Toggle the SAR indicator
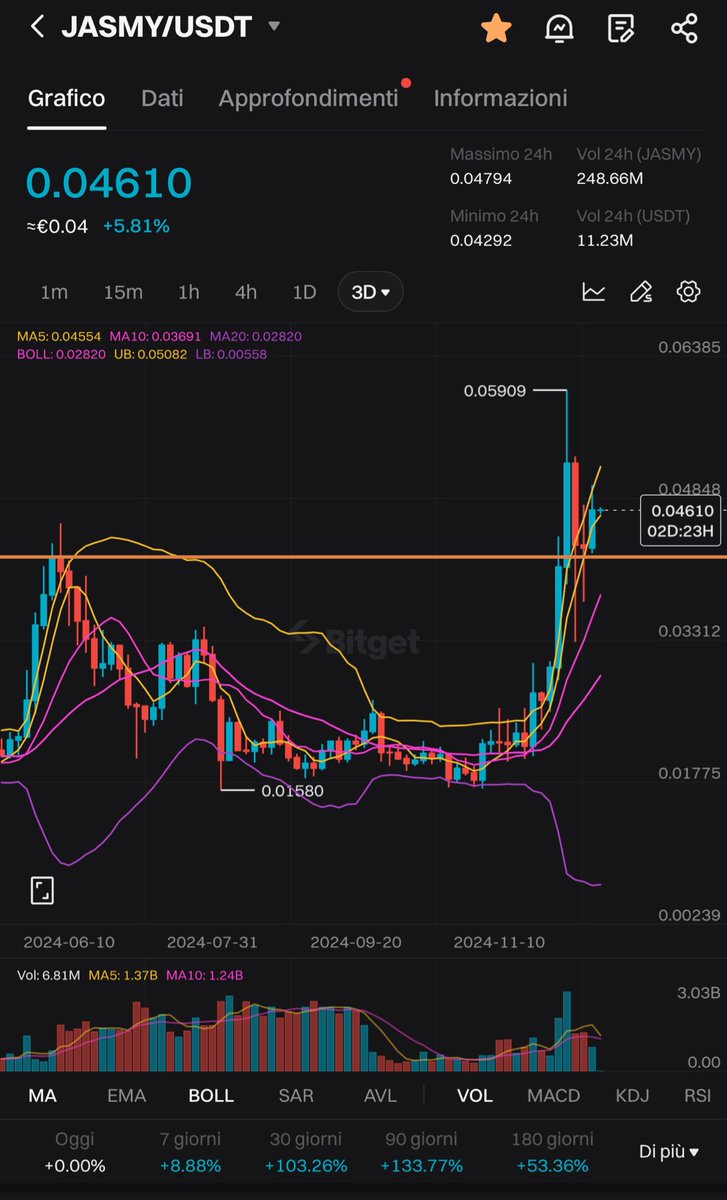This screenshot has height=1200, width=727. [x=296, y=1095]
